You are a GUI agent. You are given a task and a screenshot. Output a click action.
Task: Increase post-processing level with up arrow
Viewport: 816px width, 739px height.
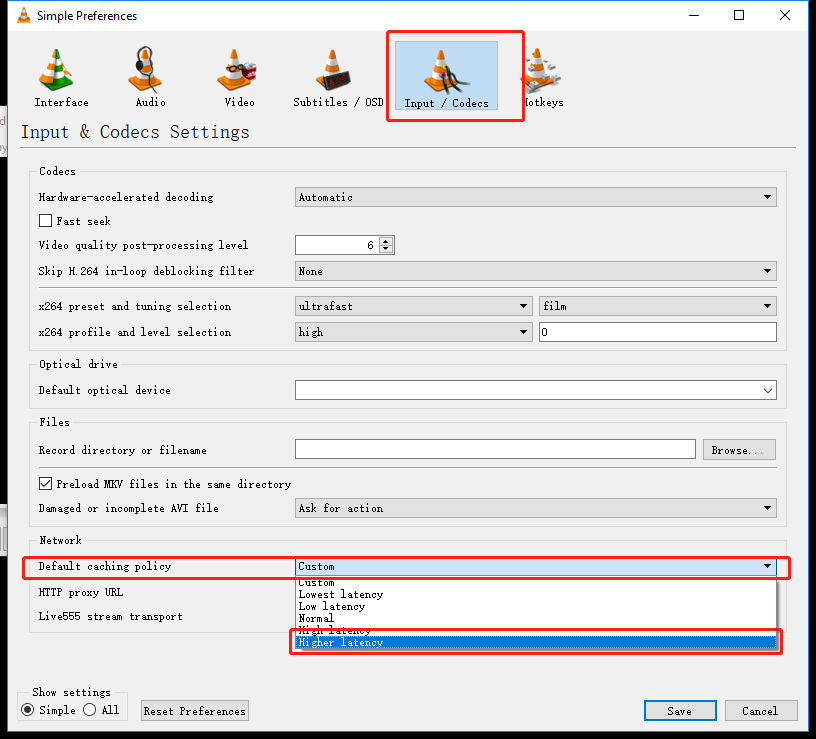click(386, 241)
